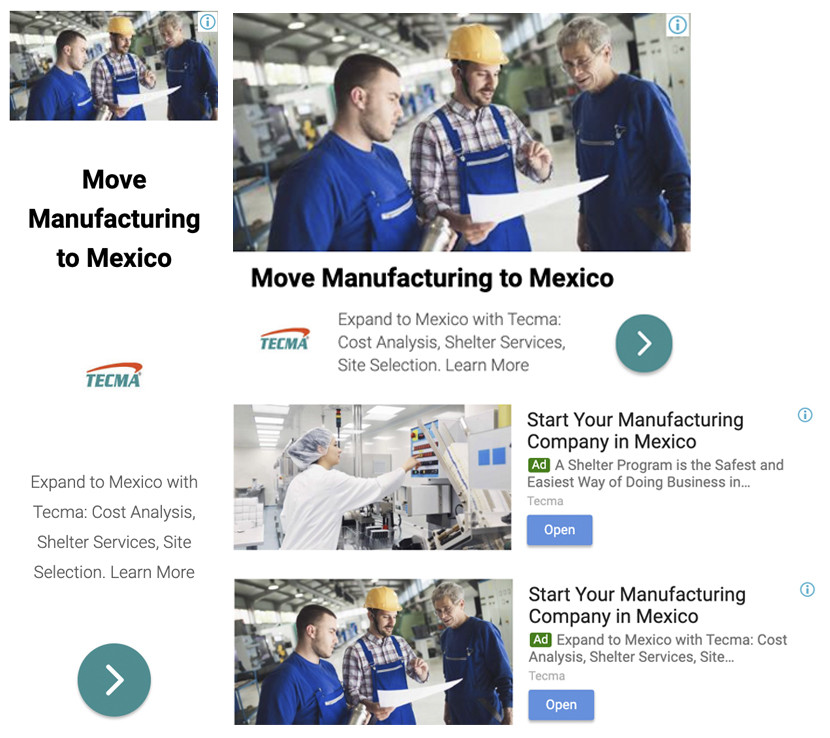830x738 pixels.
Task: Click the headline above 'Expand to Mexico with Tecma: Cost' bottom ad
Action: tap(637, 605)
